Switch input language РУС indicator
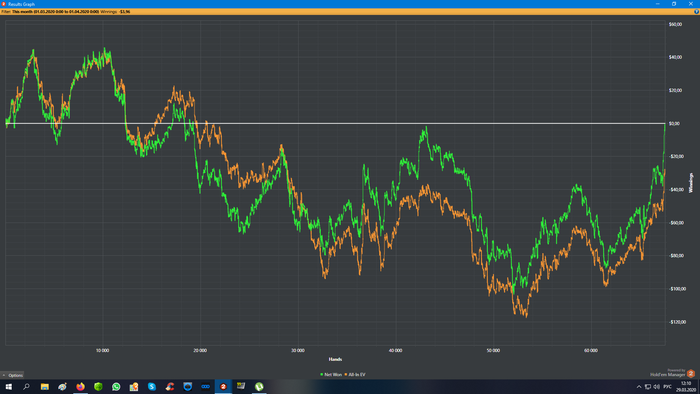Viewport: 700px width, 394px height. point(668,387)
